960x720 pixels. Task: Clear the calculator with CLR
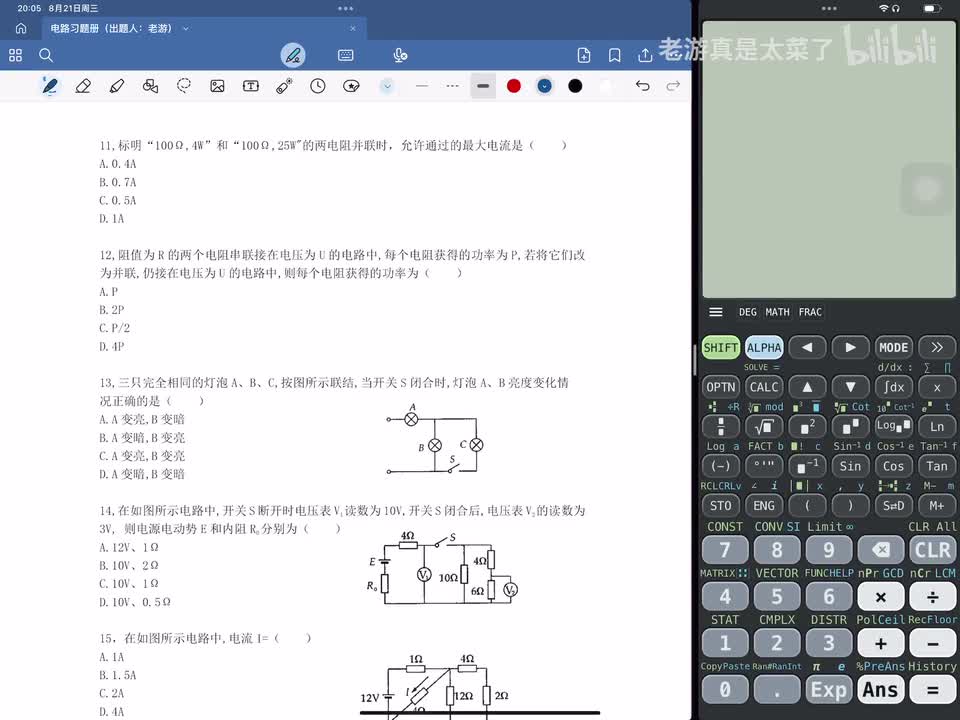[x=932, y=550]
